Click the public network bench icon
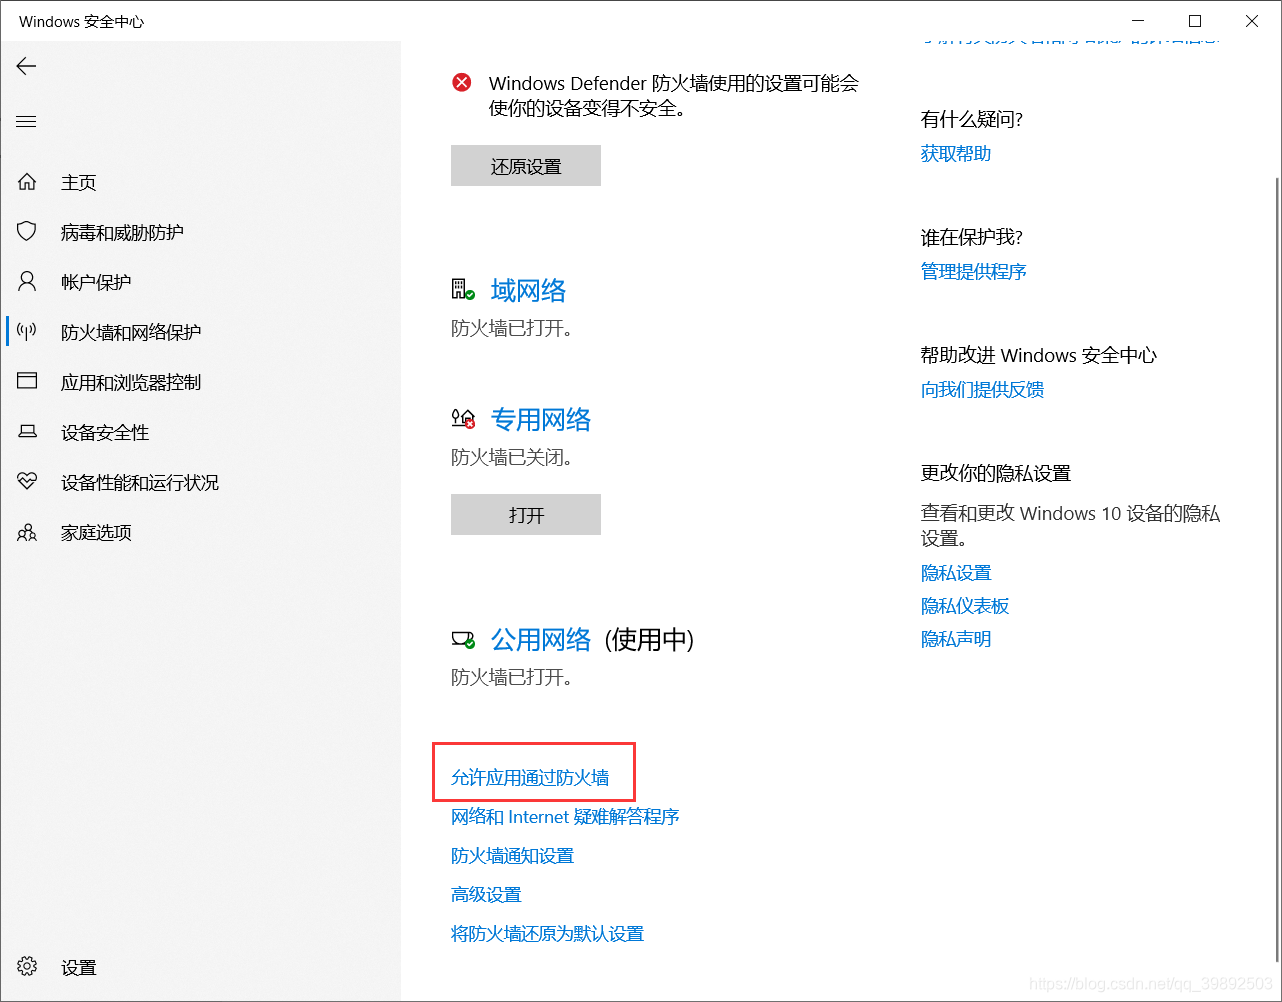This screenshot has height=1002, width=1282. point(463,639)
